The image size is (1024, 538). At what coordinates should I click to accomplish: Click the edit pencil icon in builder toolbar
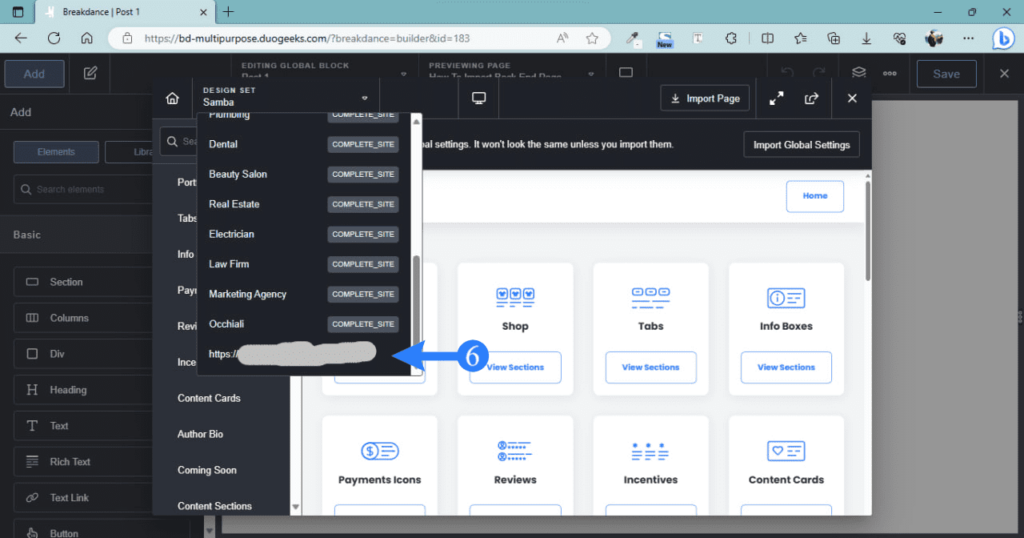pos(90,73)
